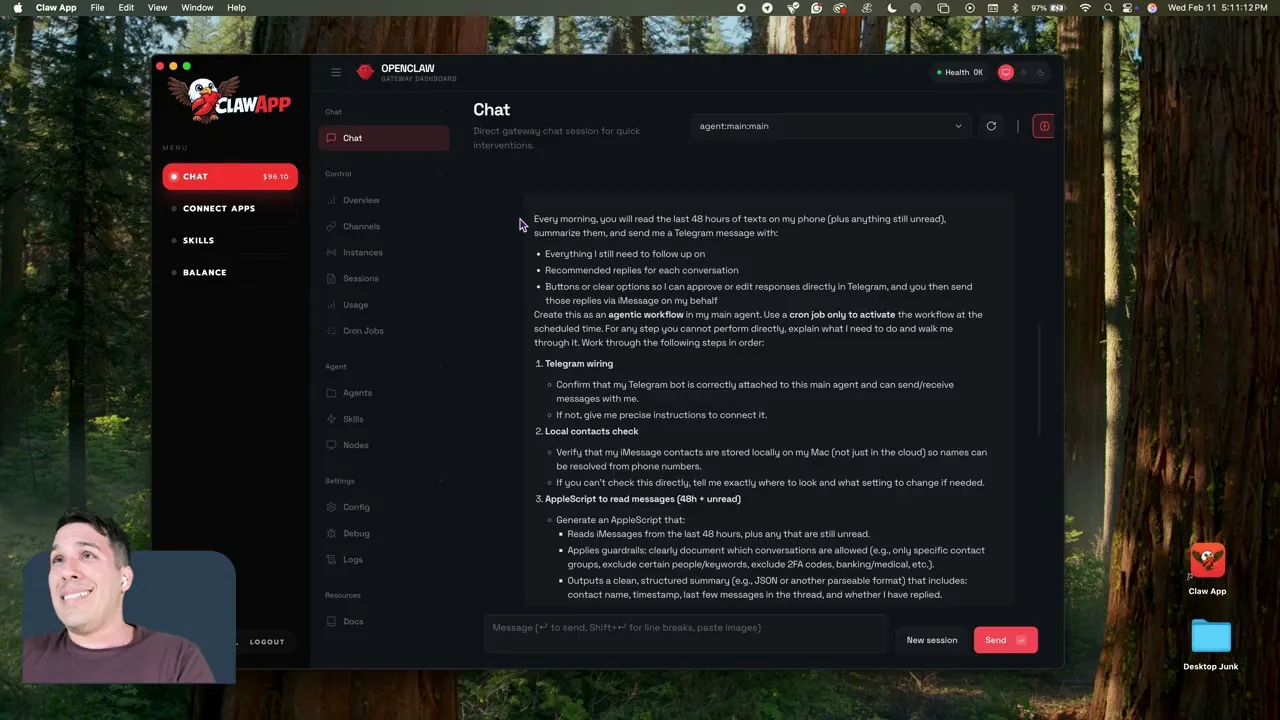The width and height of the screenshot is (1280, 720).
Task: Open the Edit menu
Action: pyautogui.click(x=126, y=7)
